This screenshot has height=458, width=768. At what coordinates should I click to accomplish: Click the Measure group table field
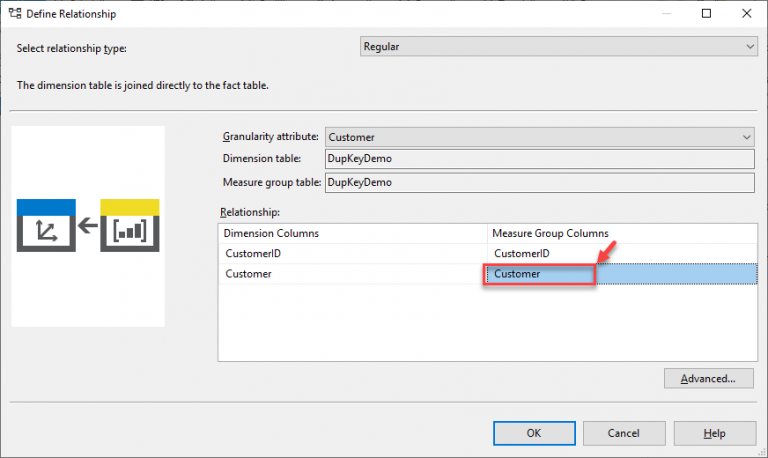pos(538,182)
